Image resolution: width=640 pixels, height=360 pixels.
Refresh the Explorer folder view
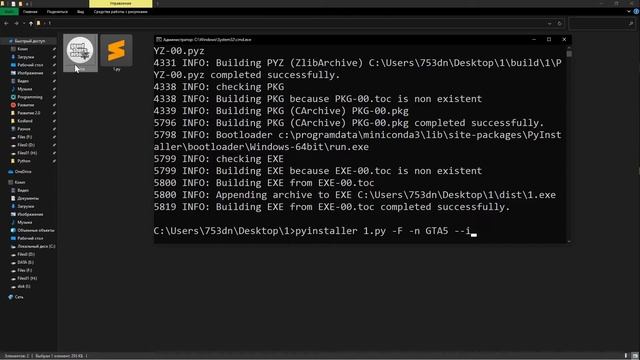pyautogui.click(x=560, y=24)
